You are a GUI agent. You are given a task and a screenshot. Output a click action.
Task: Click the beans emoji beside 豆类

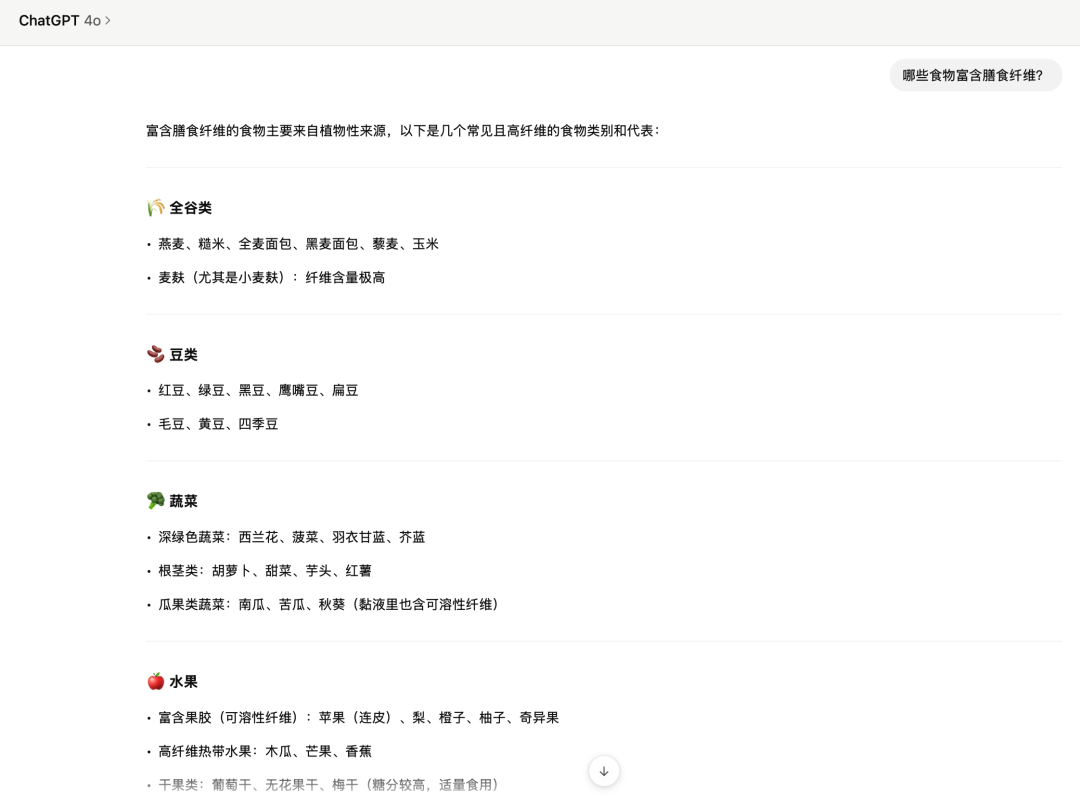click(x=155, y=354)
